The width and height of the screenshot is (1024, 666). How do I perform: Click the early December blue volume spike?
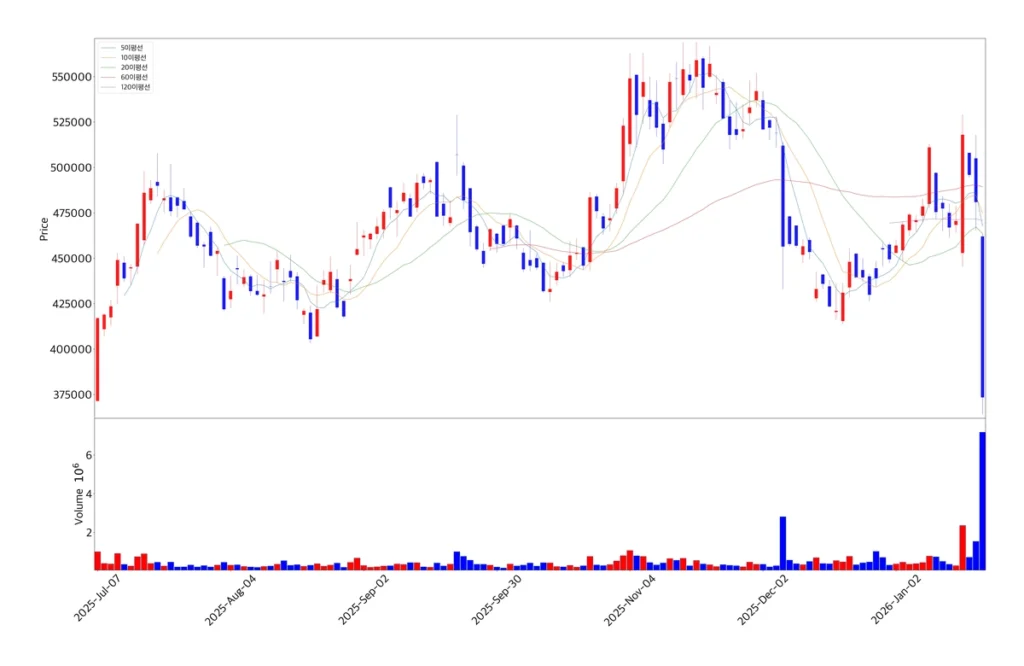783,543
